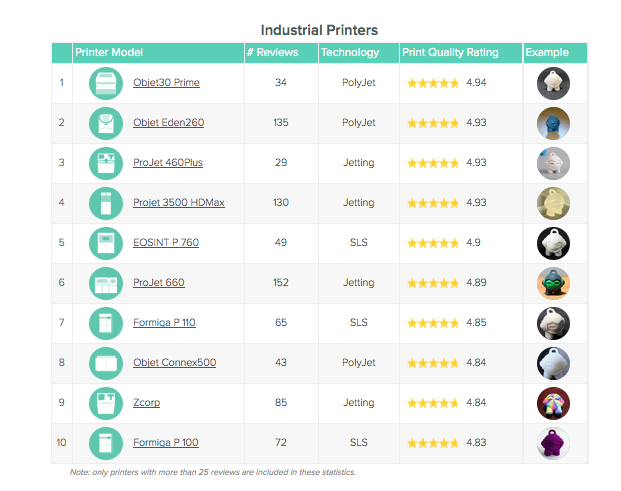This screenshot has height=491, width=621.
Task: Select SLS technology in EOSINT P 760 row
Action: (359, 242)
